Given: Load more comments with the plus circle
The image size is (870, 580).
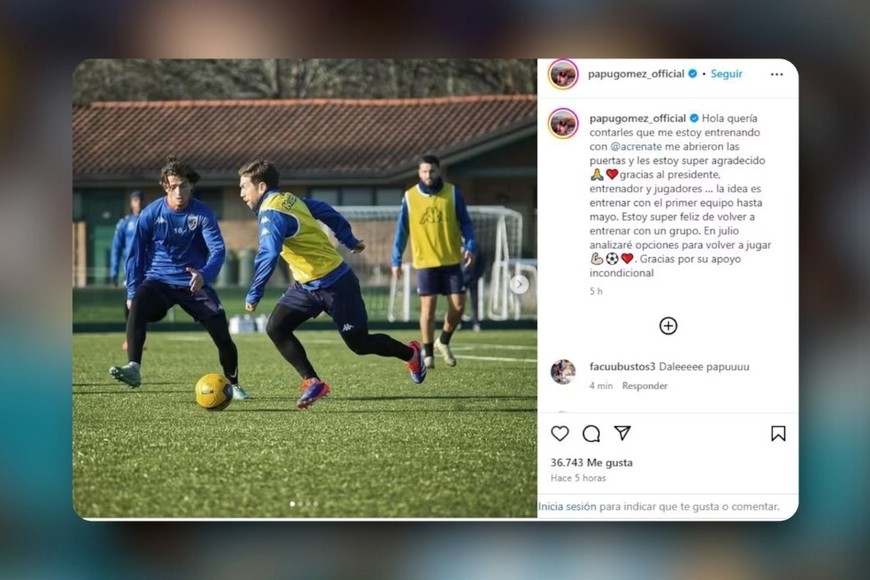Looking at the screenshot, I should tap(668, 326).
